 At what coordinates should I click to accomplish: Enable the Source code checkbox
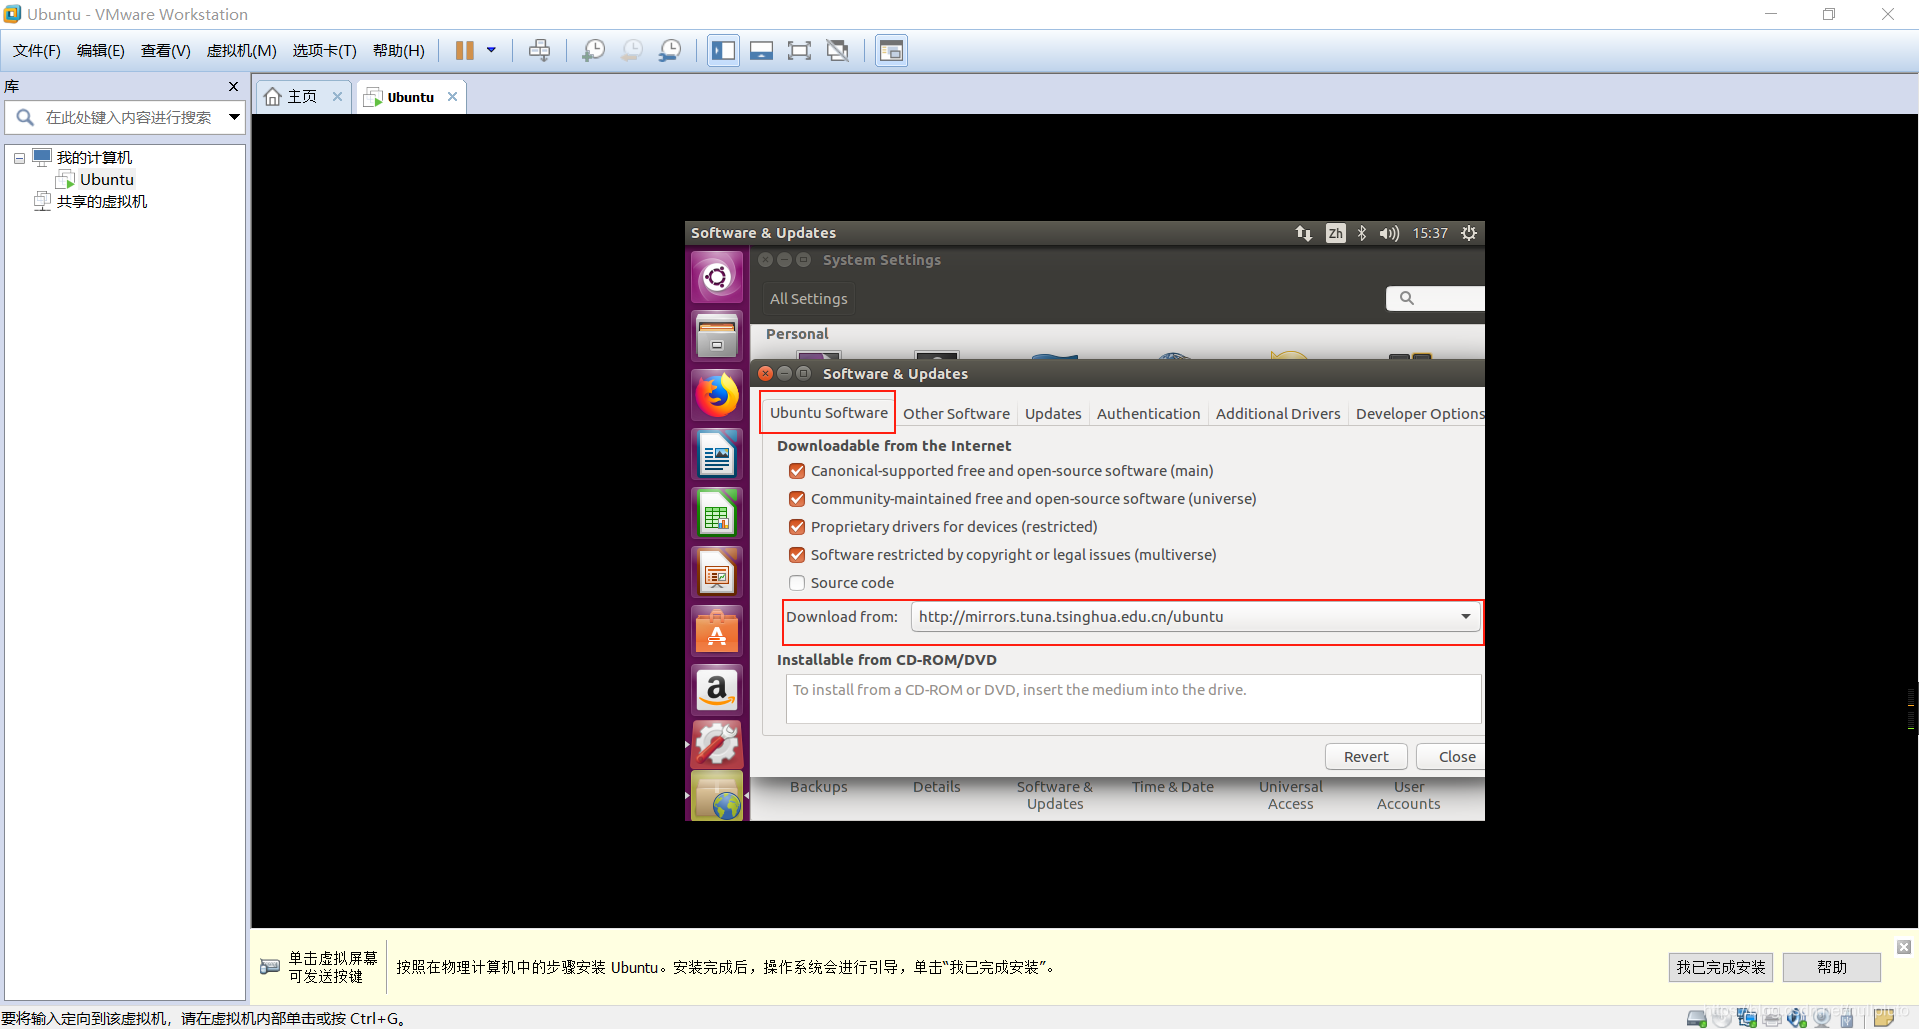[x=797, y=583]
